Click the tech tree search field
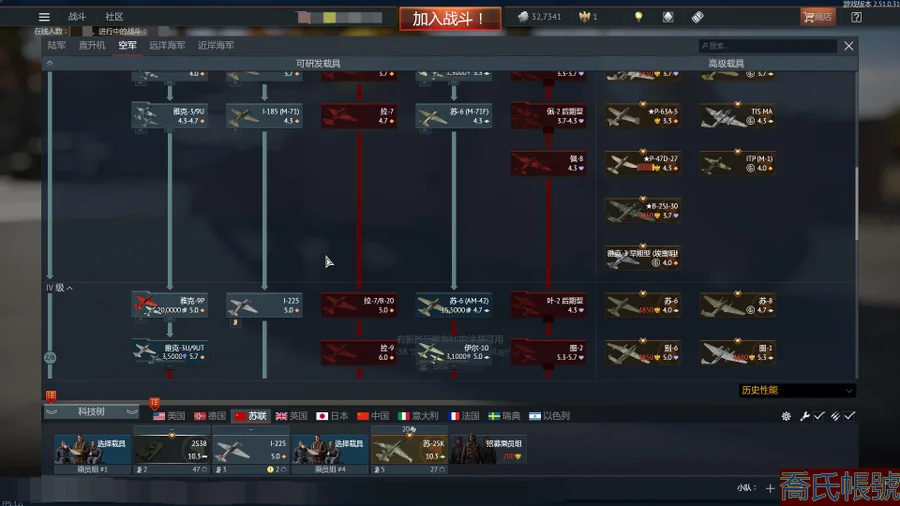This screenshot has height=506, width=900. (768, 46)
